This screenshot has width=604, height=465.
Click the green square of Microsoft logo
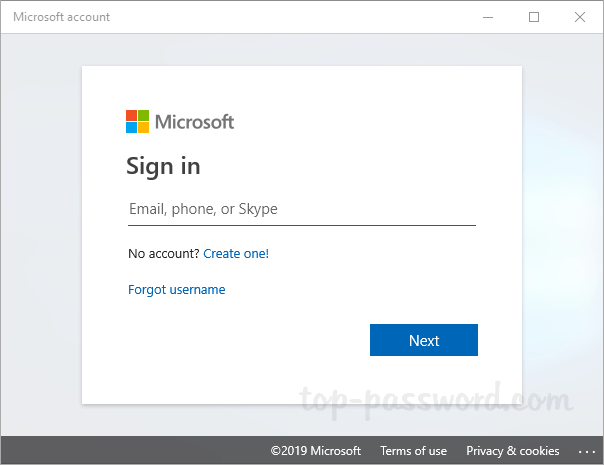[143, 115]
